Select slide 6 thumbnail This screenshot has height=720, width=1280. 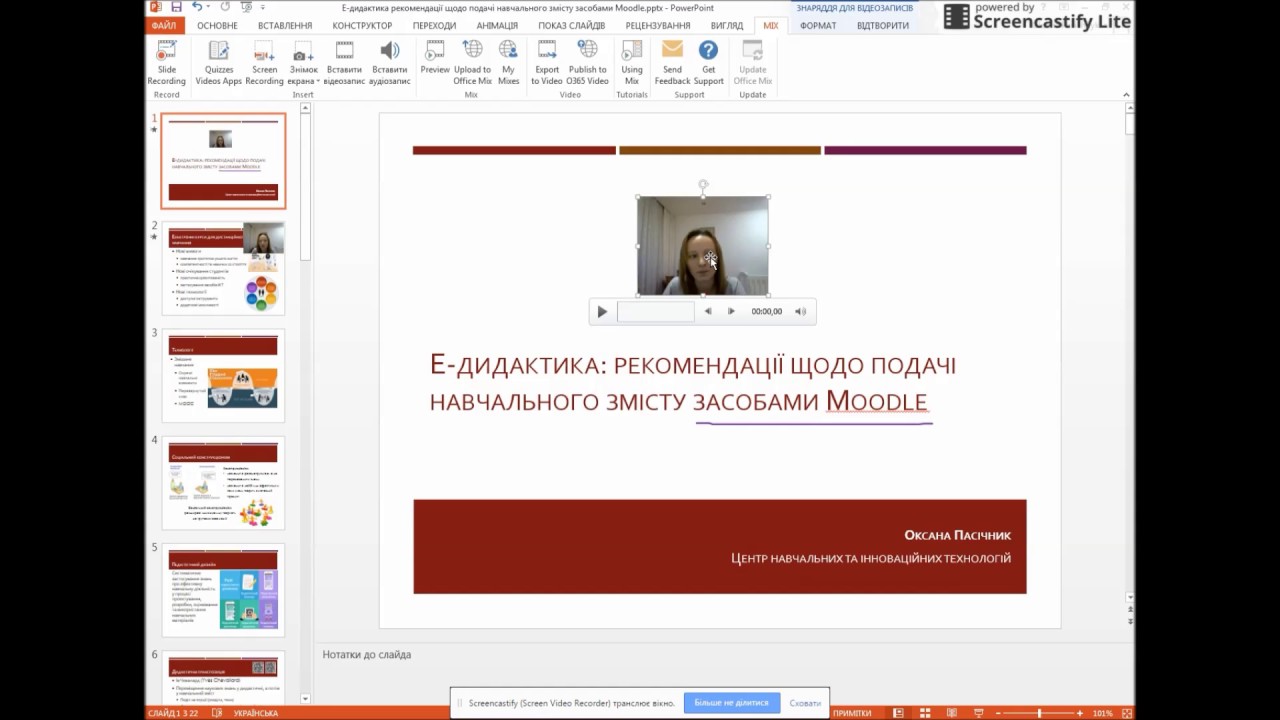(223, 680)
